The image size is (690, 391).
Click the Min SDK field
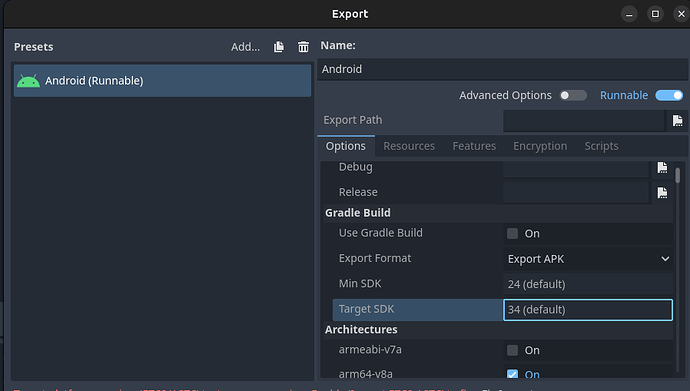click(588, 284)
